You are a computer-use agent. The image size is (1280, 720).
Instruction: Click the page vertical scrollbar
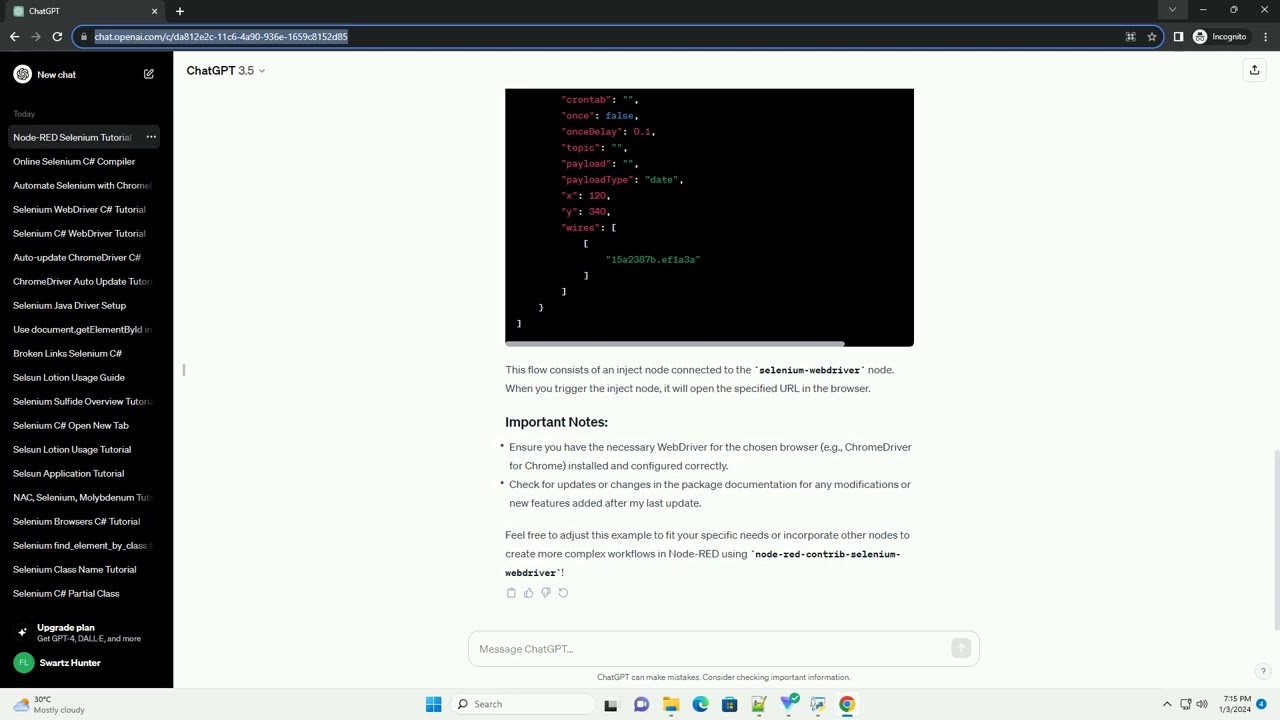[x=1275, y=540]
